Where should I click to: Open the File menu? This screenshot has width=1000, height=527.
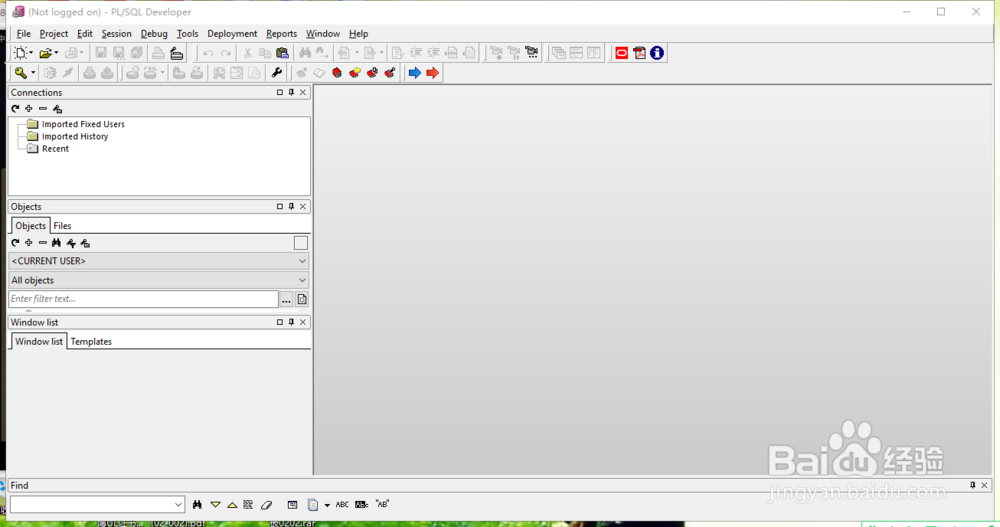click(24, 34)
